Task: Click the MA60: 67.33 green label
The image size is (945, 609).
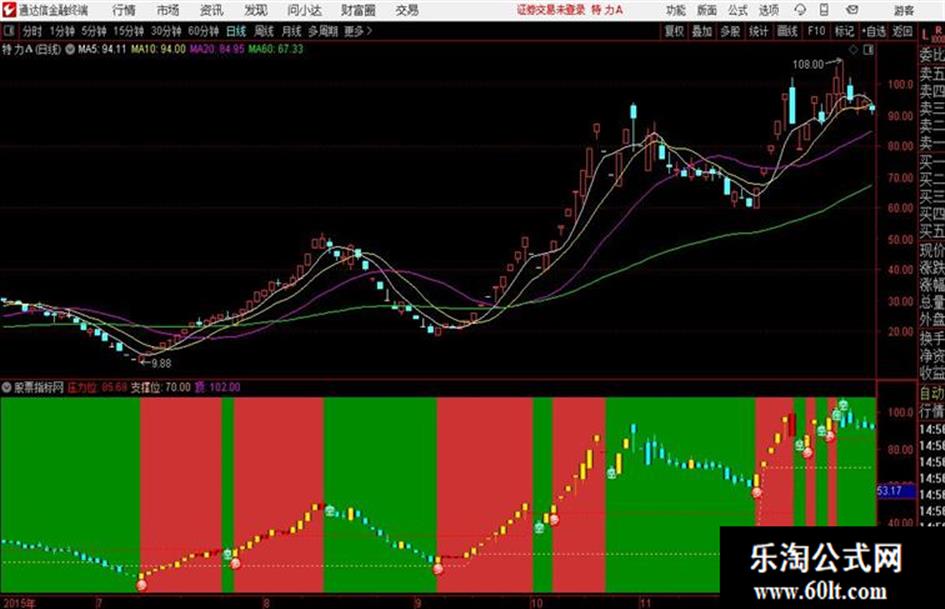Action: coord(276,49)
